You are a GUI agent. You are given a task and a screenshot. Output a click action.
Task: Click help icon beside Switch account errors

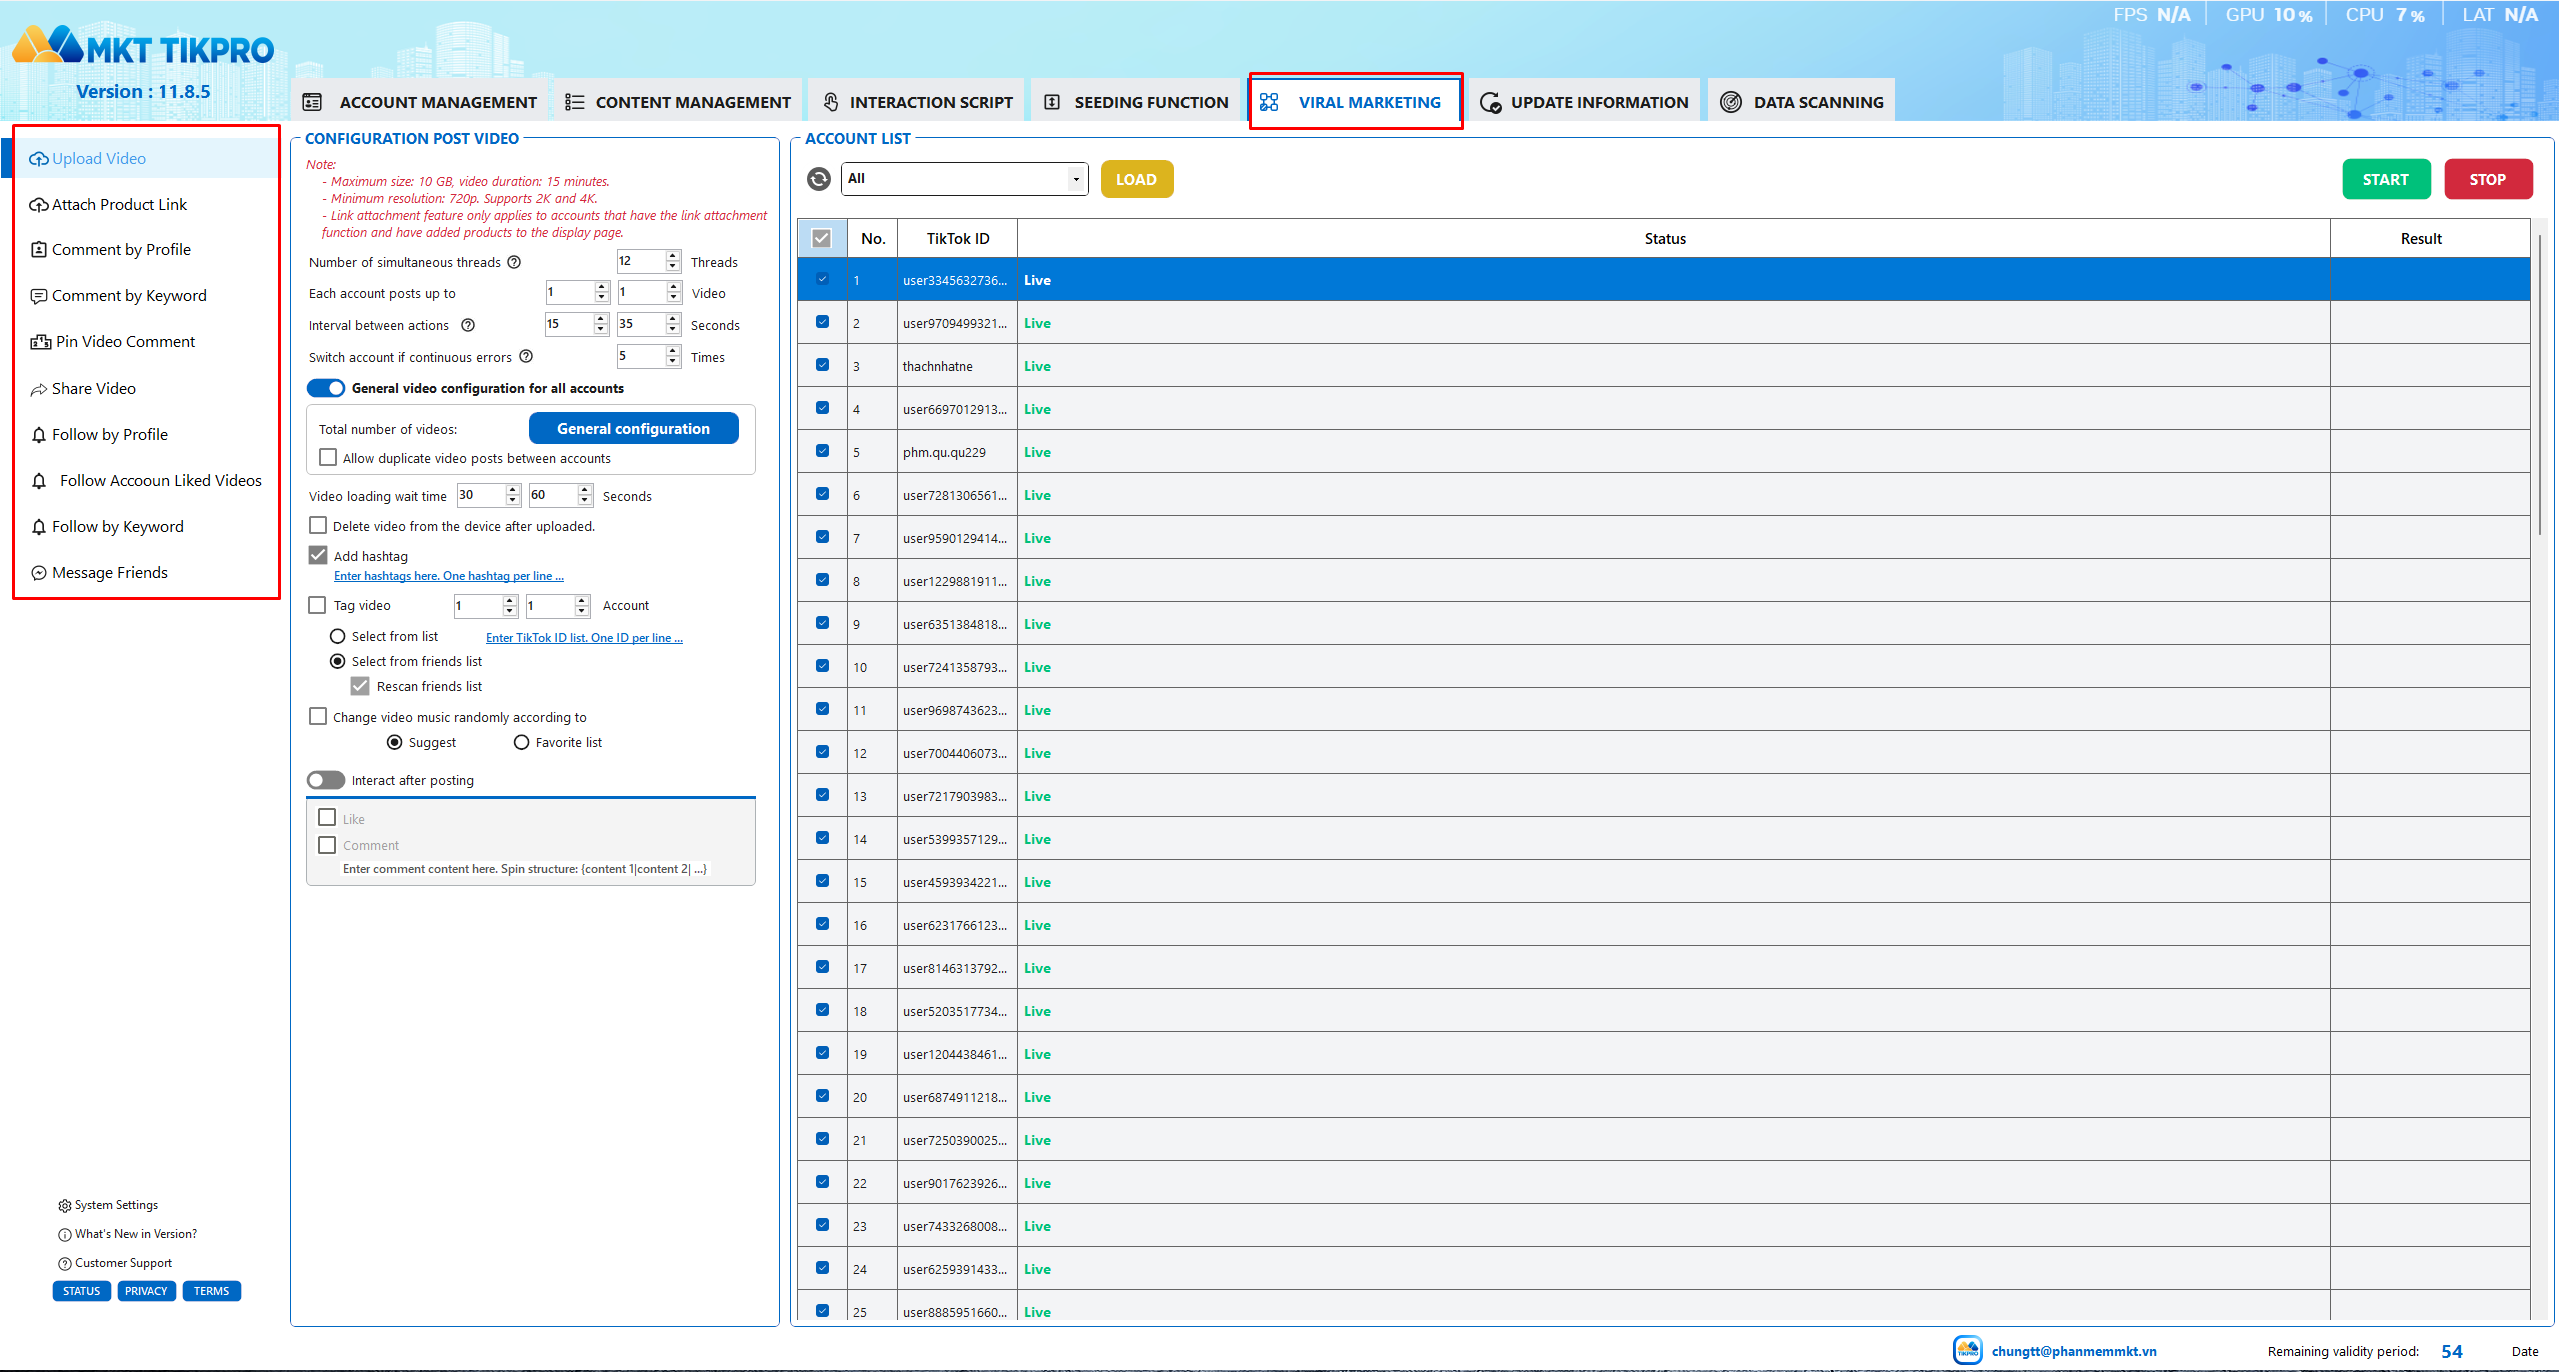pyautogui.click(x=526, y=356)
